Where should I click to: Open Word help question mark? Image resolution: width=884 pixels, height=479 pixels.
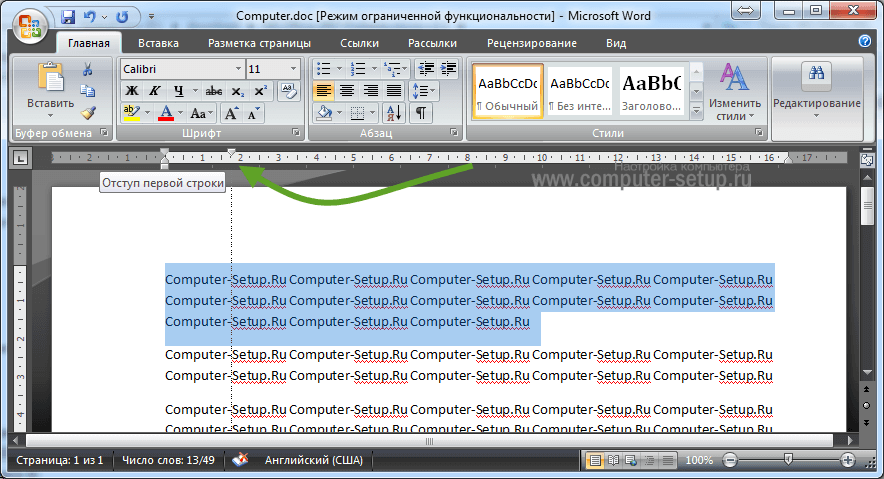[x=864, y=41]
